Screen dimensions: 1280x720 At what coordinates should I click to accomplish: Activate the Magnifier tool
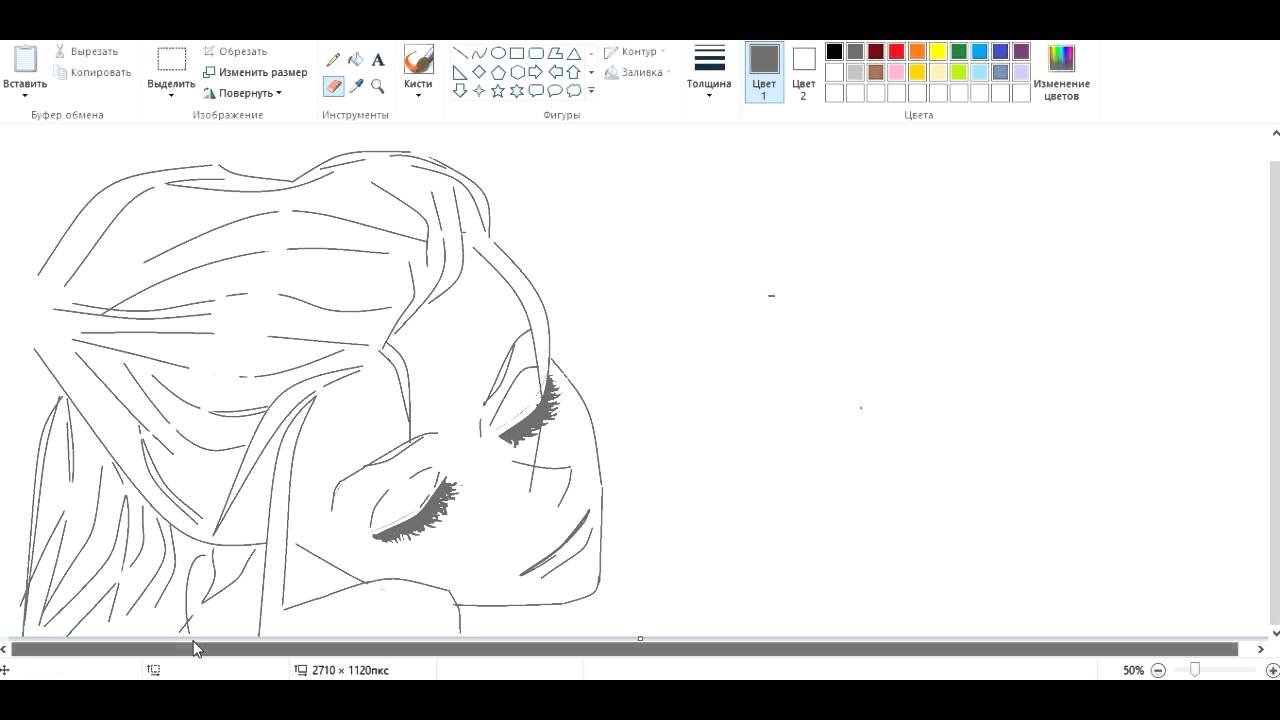(378, 87)
